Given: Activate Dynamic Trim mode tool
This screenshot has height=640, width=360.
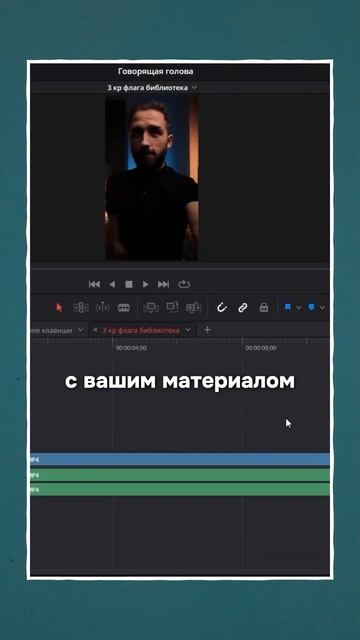Looking at the screenshot, I should (x=102, y=307).
